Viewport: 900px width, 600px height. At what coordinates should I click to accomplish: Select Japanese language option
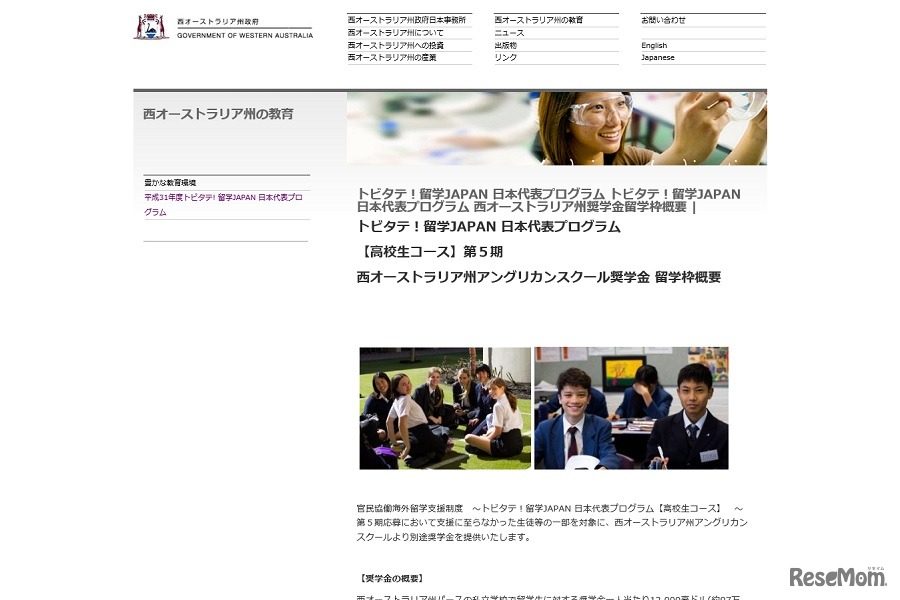[657, 57]
